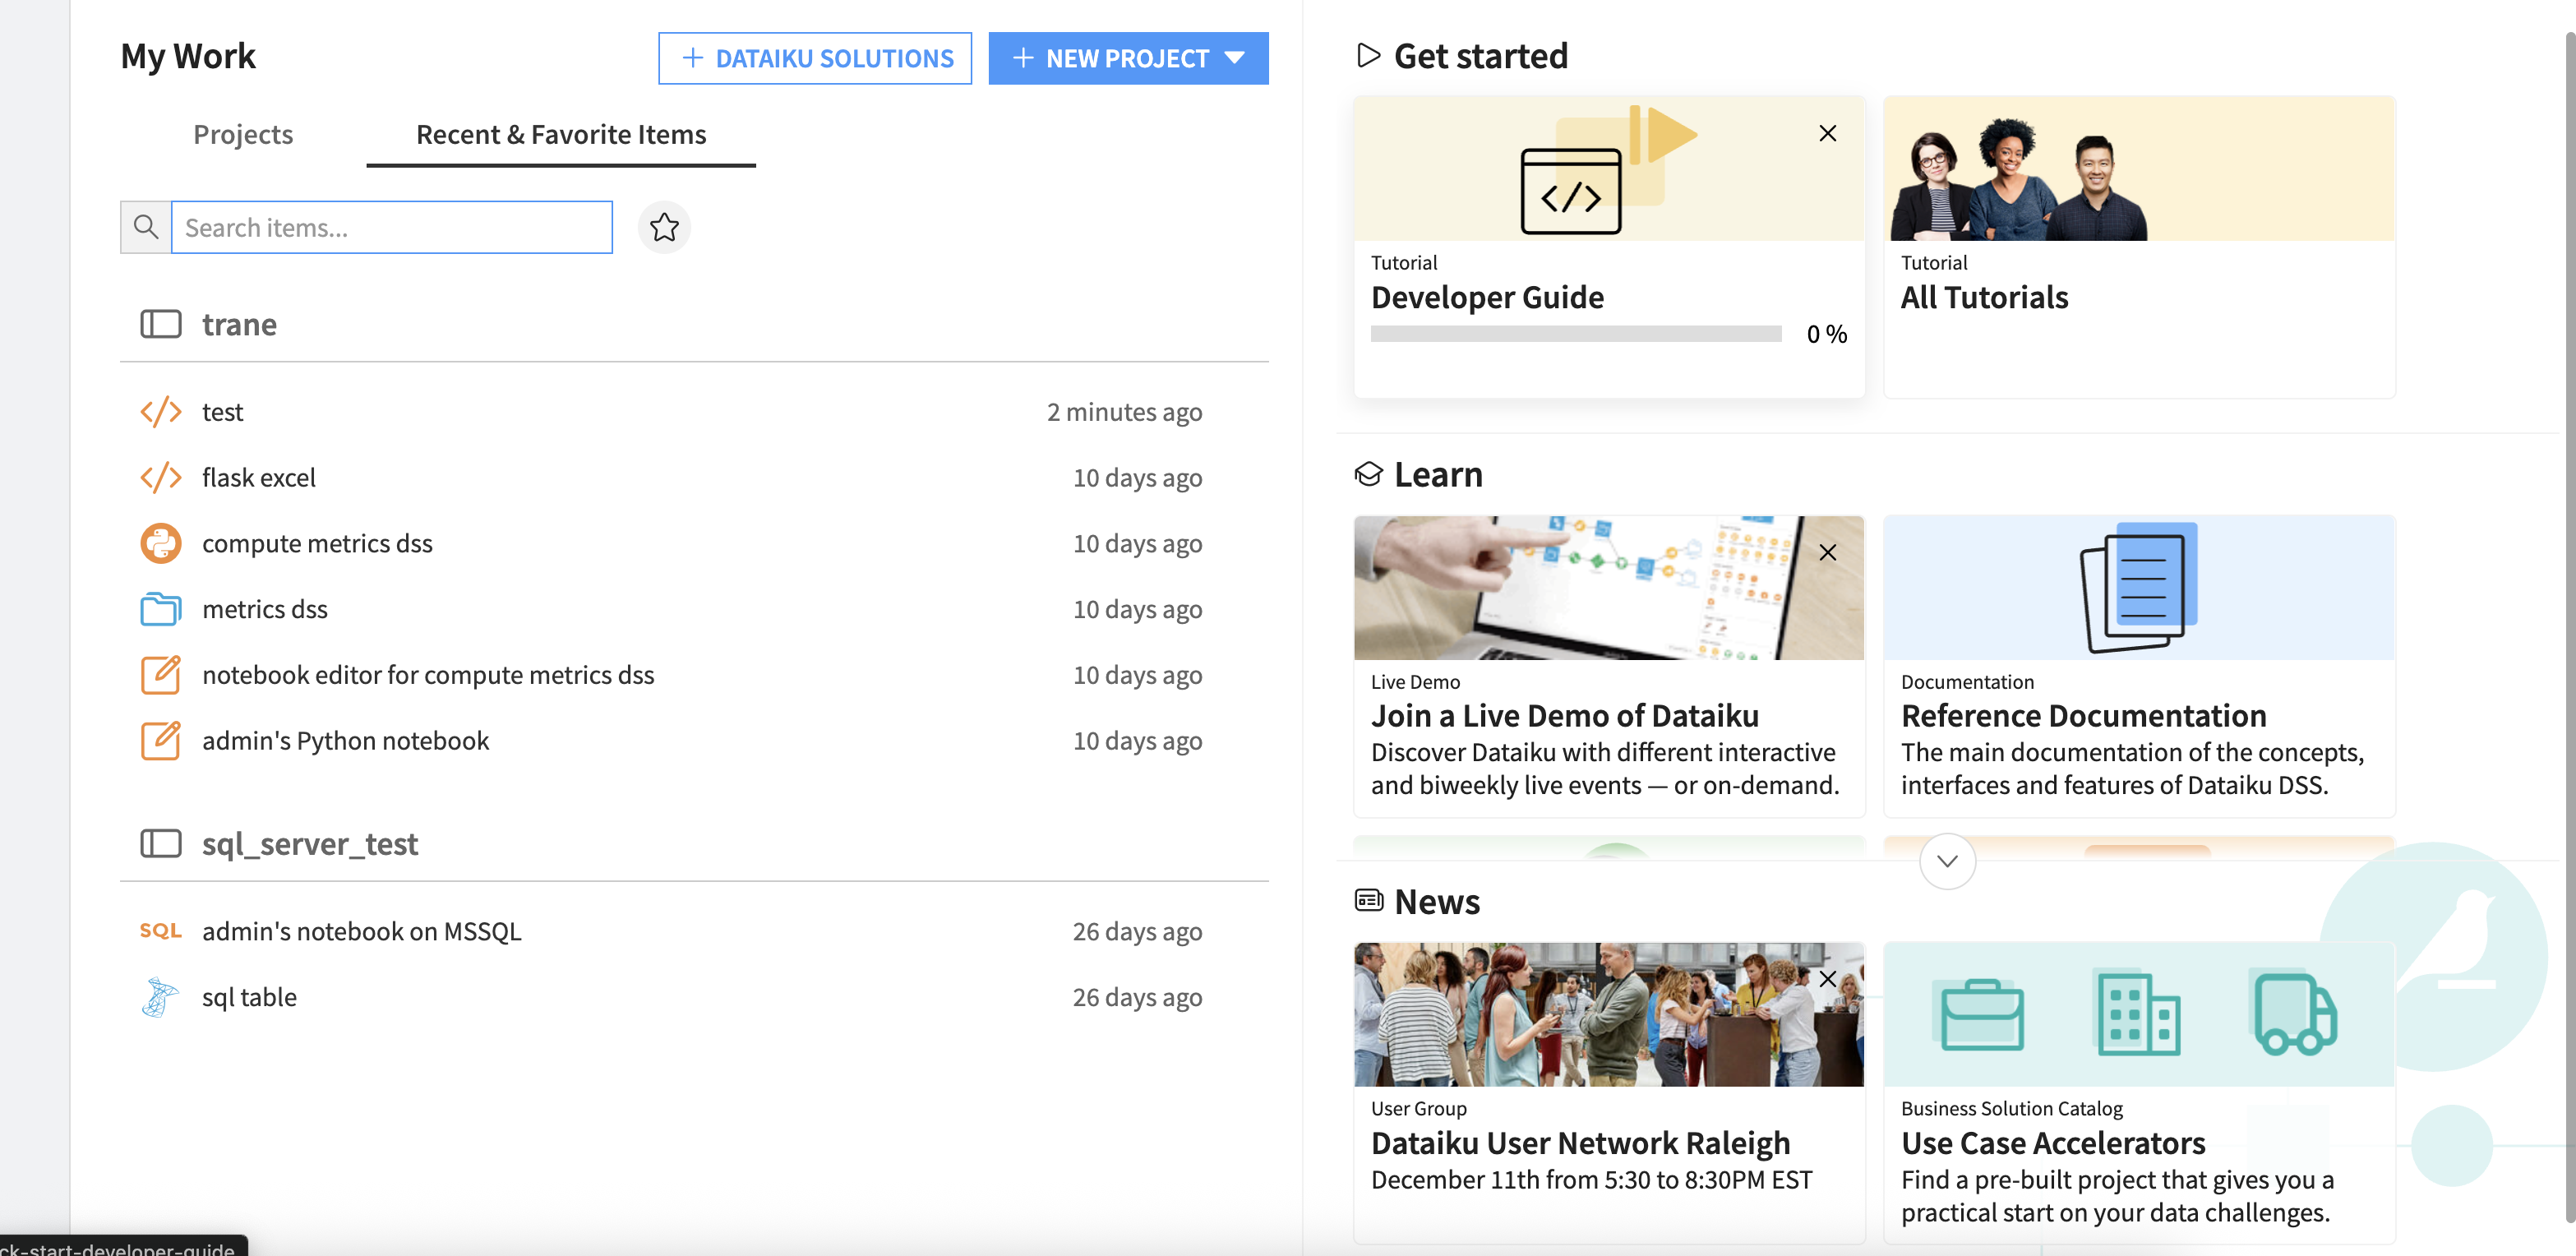2576x1256 pixels.
Task: Open the SQL notebook on MSSQL icon
Action: click(160, 931)
